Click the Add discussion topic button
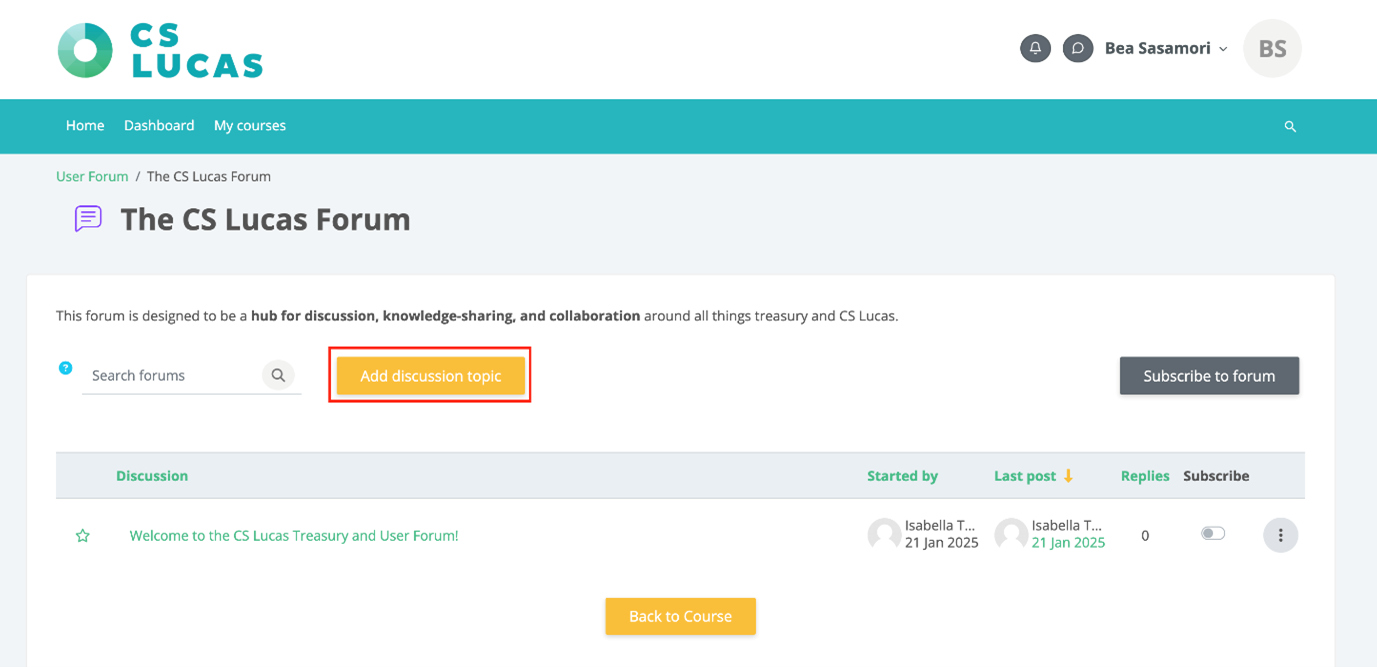The width and height of the screenshot is (1377, 667). pos(431,376)
